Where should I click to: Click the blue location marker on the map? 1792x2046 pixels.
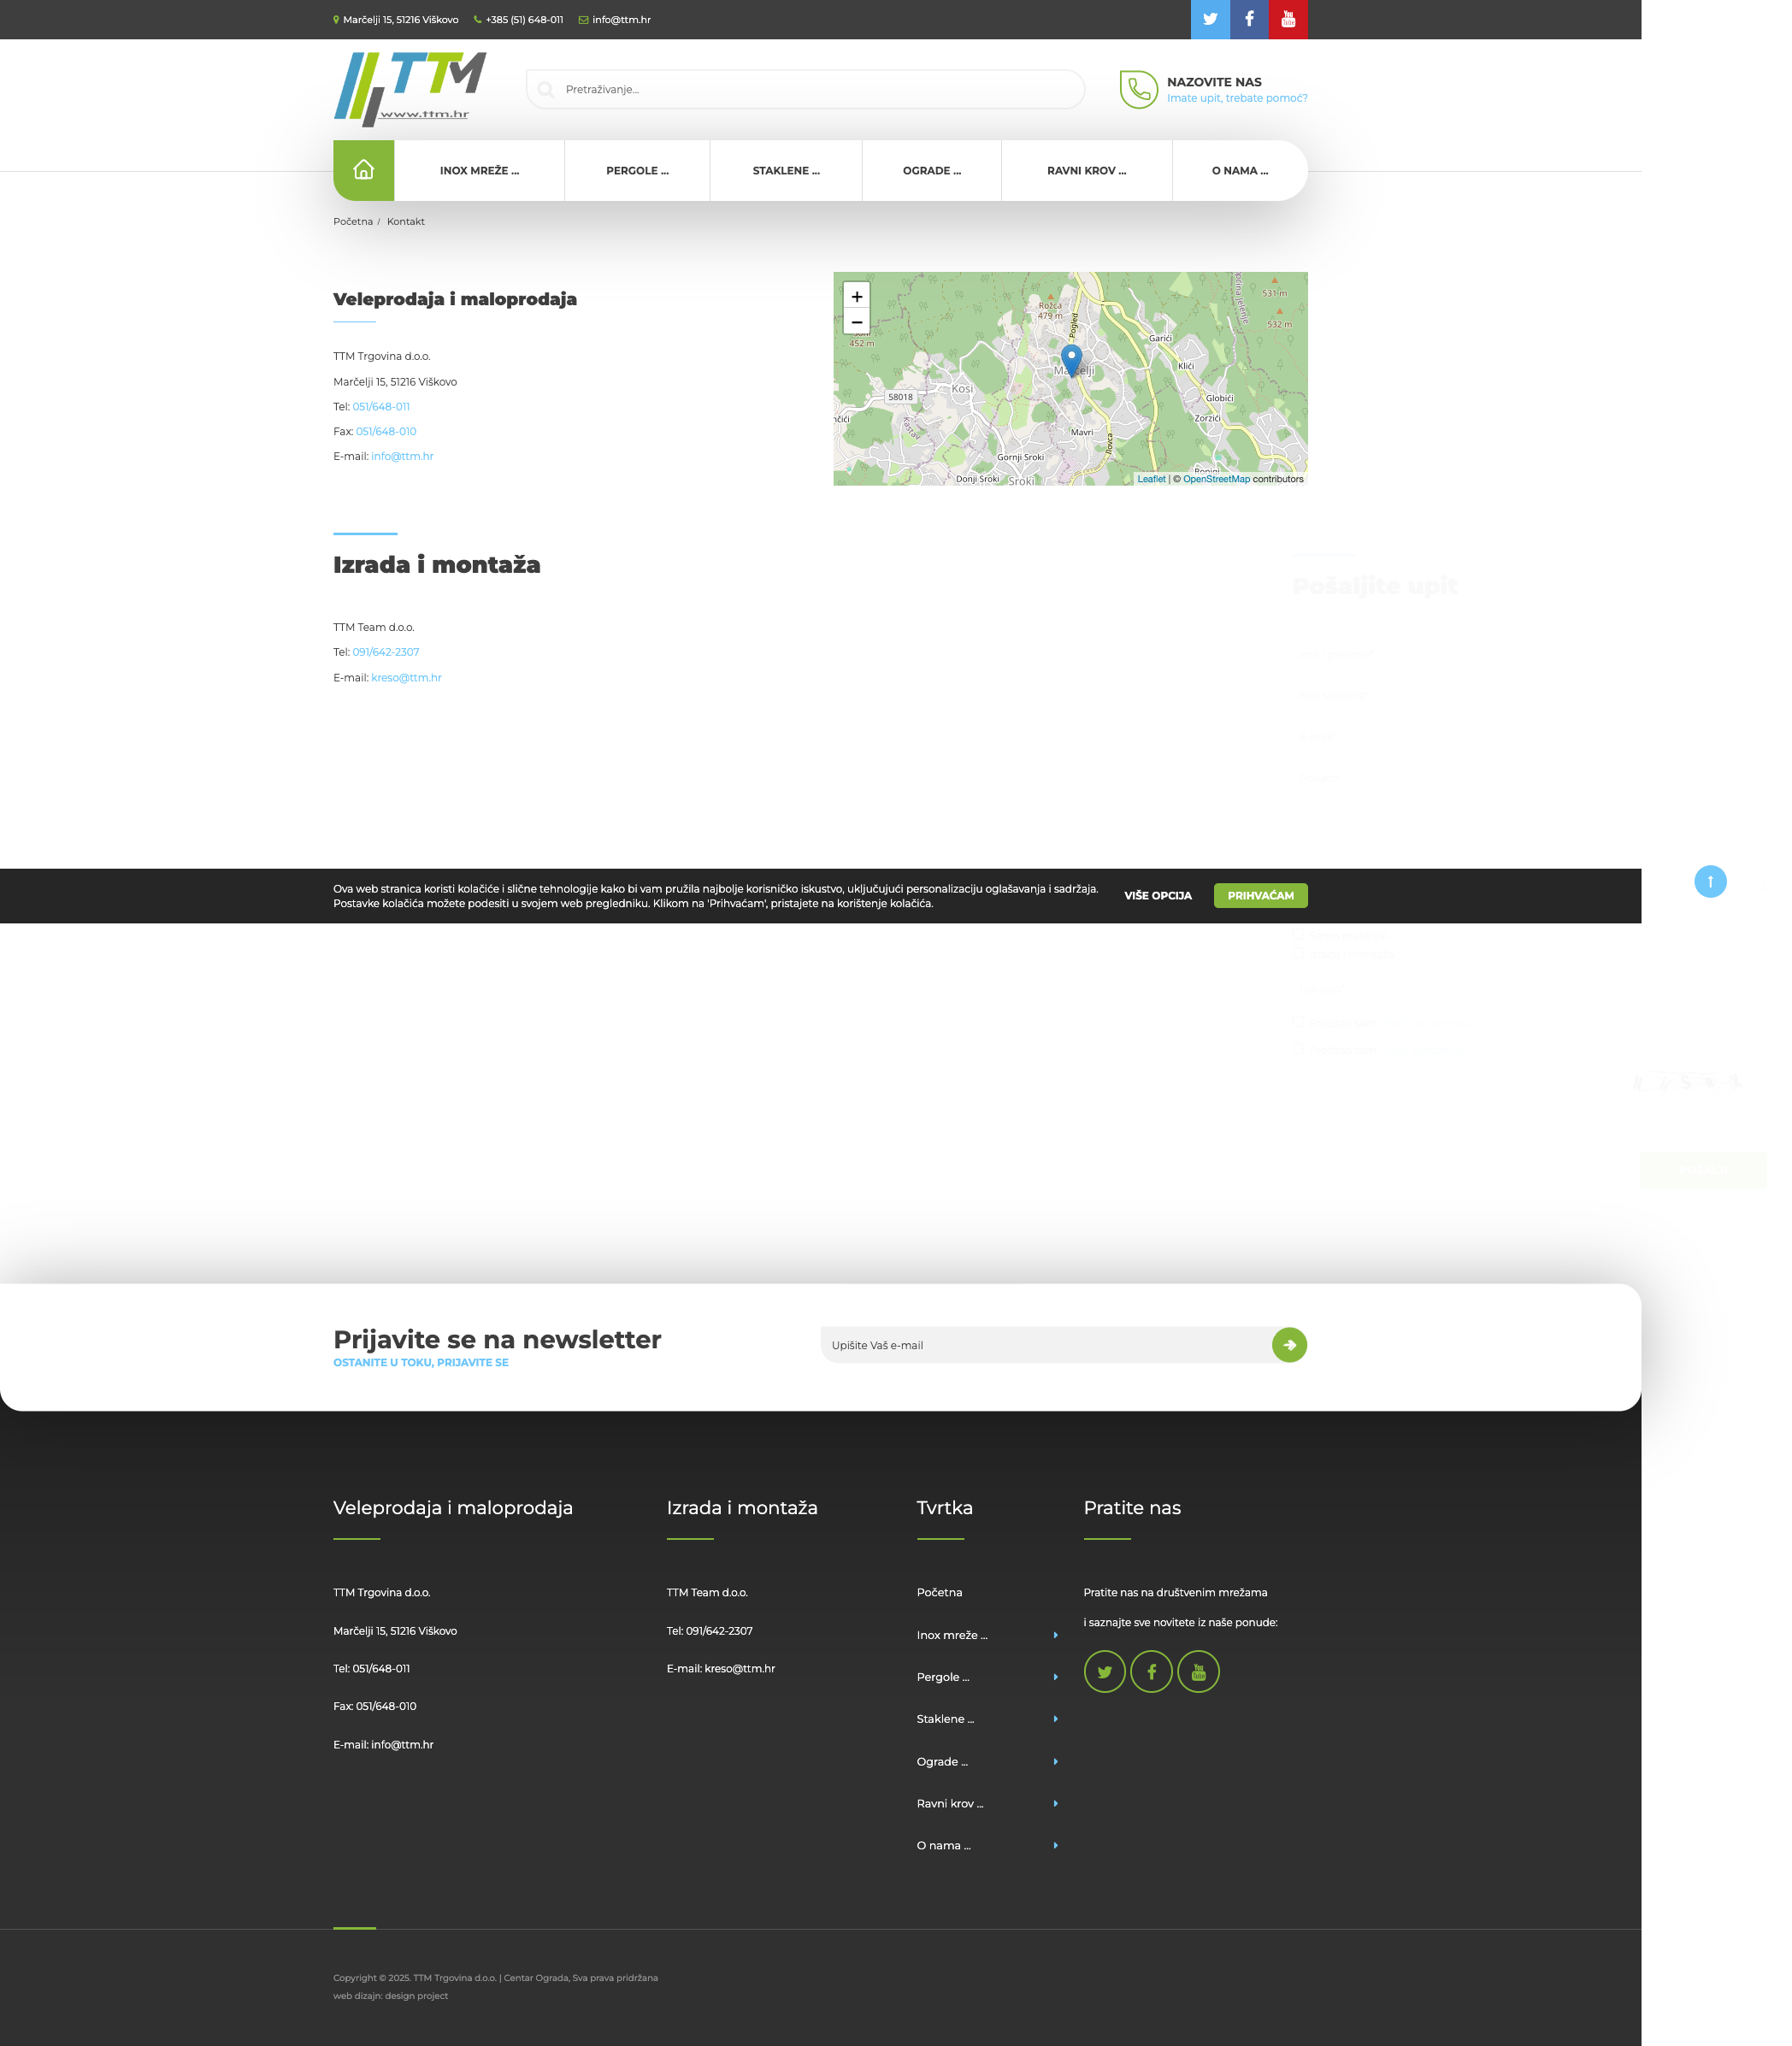click(x=1071, y=359)
